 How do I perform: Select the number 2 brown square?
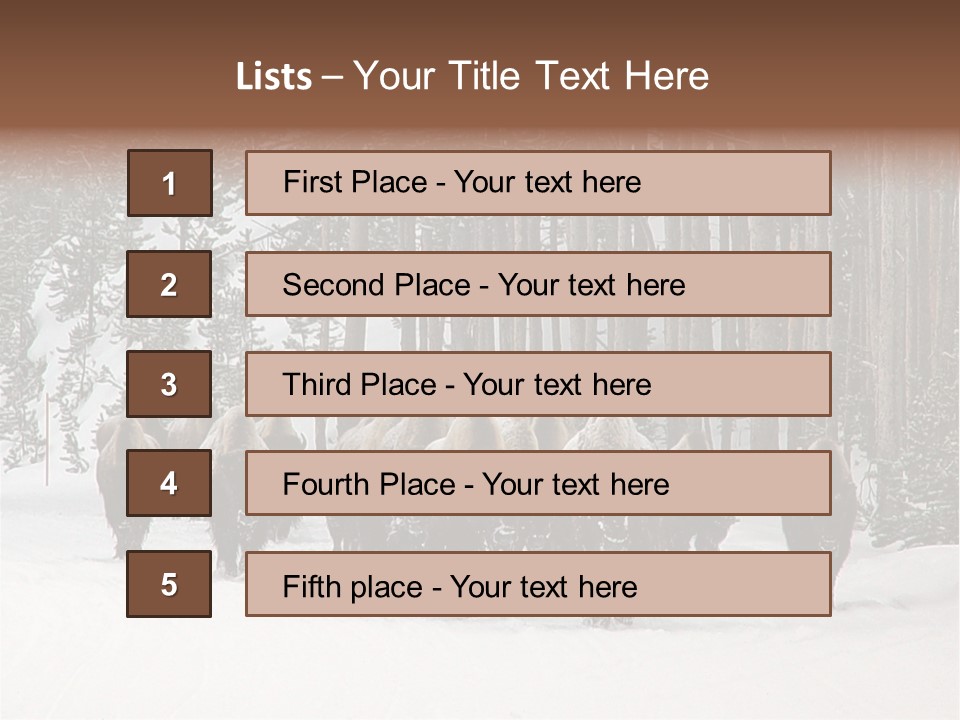coord(169,284)
